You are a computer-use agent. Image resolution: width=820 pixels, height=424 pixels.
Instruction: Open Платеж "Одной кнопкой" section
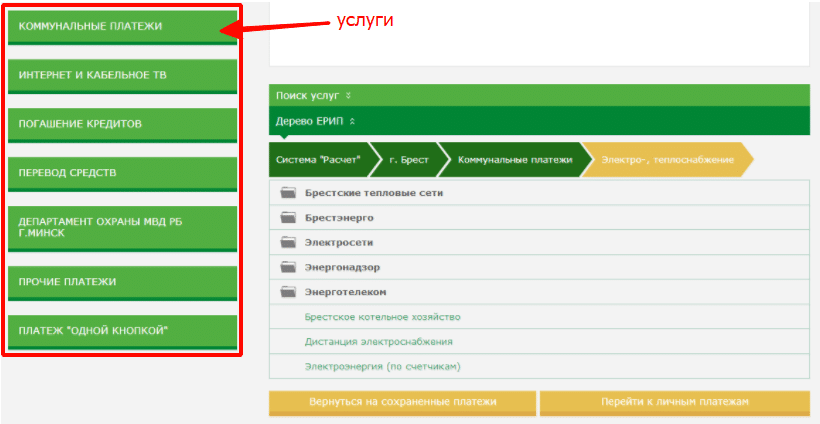[122, 333]
